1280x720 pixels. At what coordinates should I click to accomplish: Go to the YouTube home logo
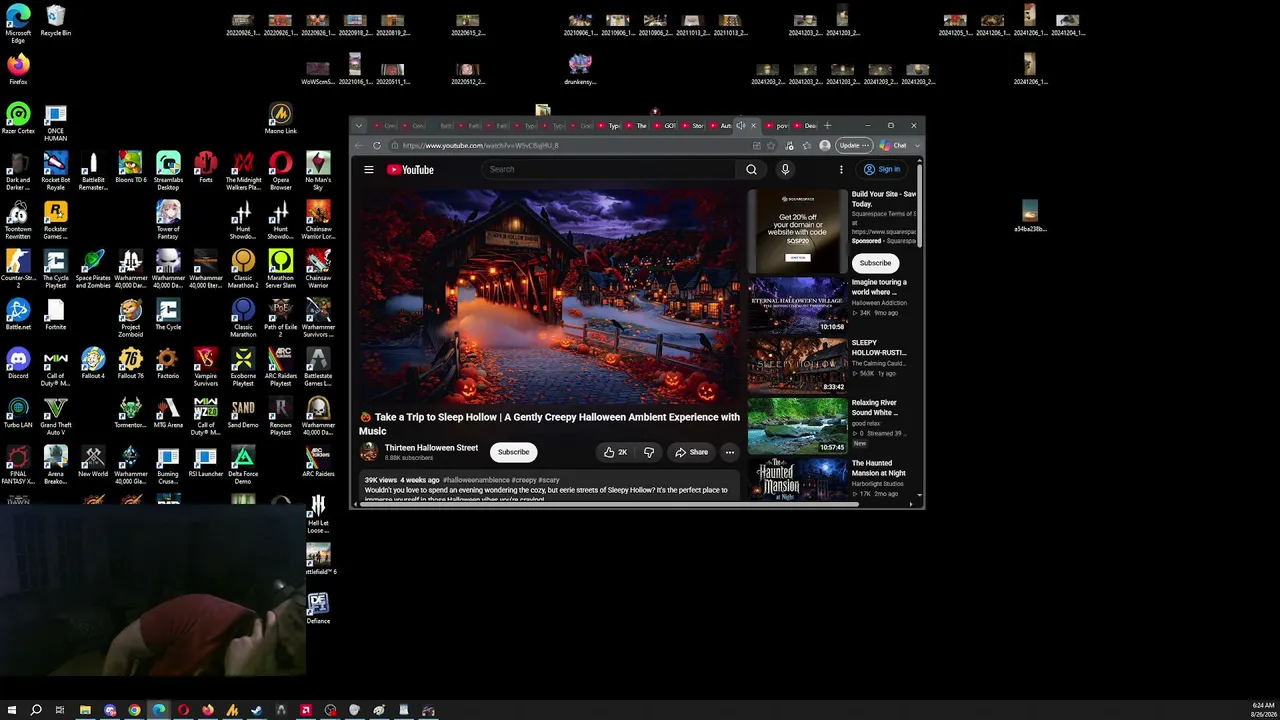point(410,170)
